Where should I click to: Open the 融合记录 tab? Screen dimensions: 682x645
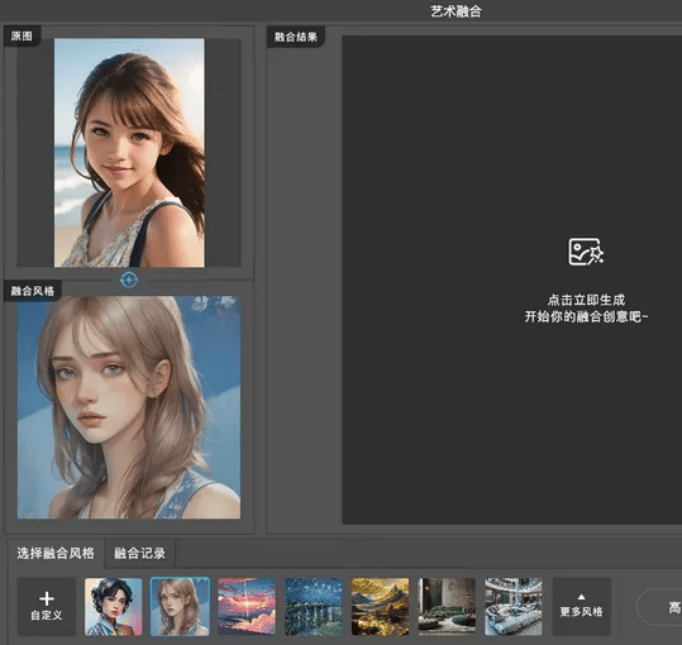(140, 553)
